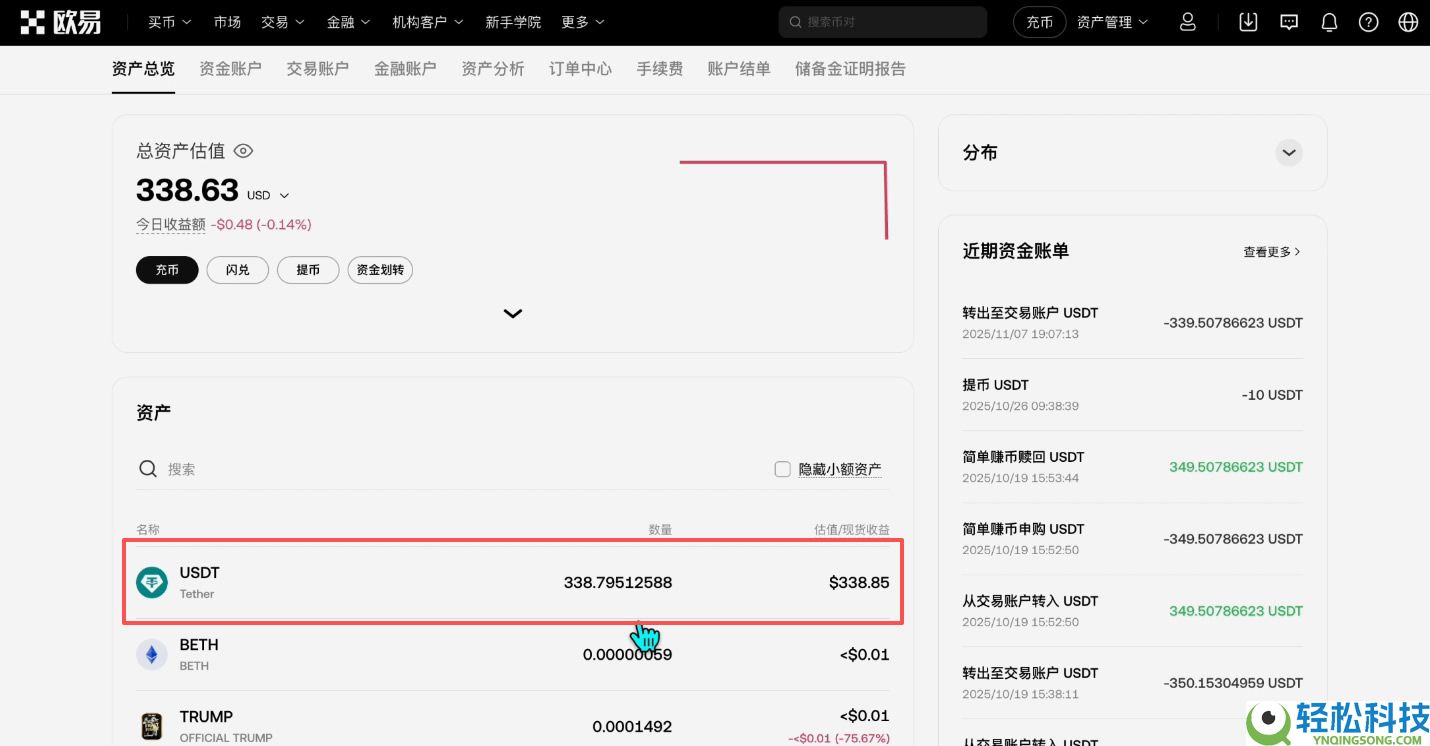Switch to the 资金账户 tab
Image resolution: width=1430 pixels, height=746 pixels.
tap(230, 69)
